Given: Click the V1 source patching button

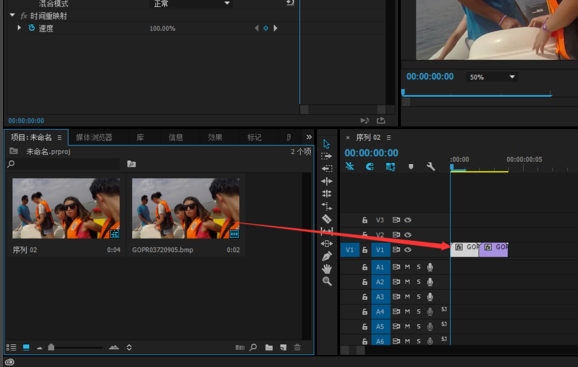Looking at the screenshot, I should pos(349,250).
